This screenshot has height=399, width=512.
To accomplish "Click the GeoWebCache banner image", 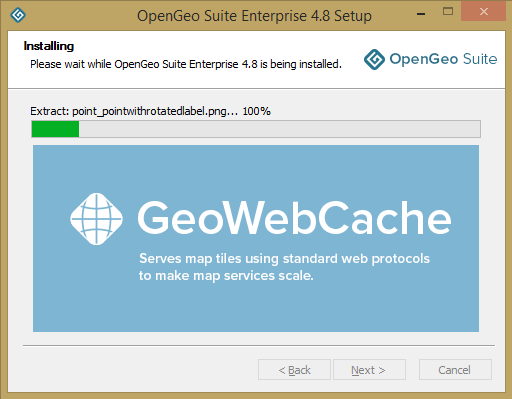I will click(x=256, y=238).
